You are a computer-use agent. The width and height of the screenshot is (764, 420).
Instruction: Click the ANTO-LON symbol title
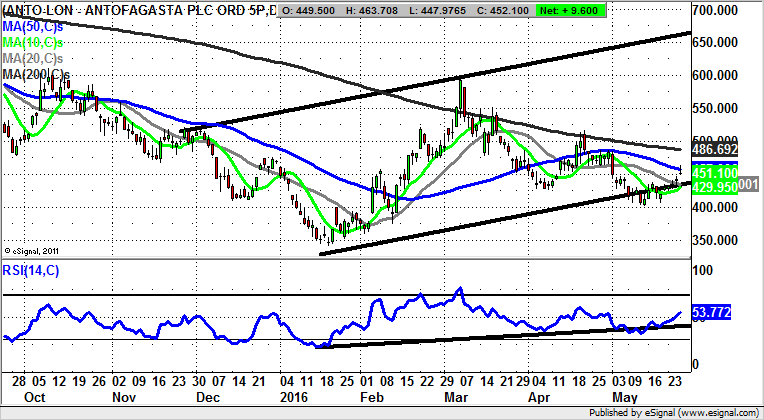click(38, 10)
